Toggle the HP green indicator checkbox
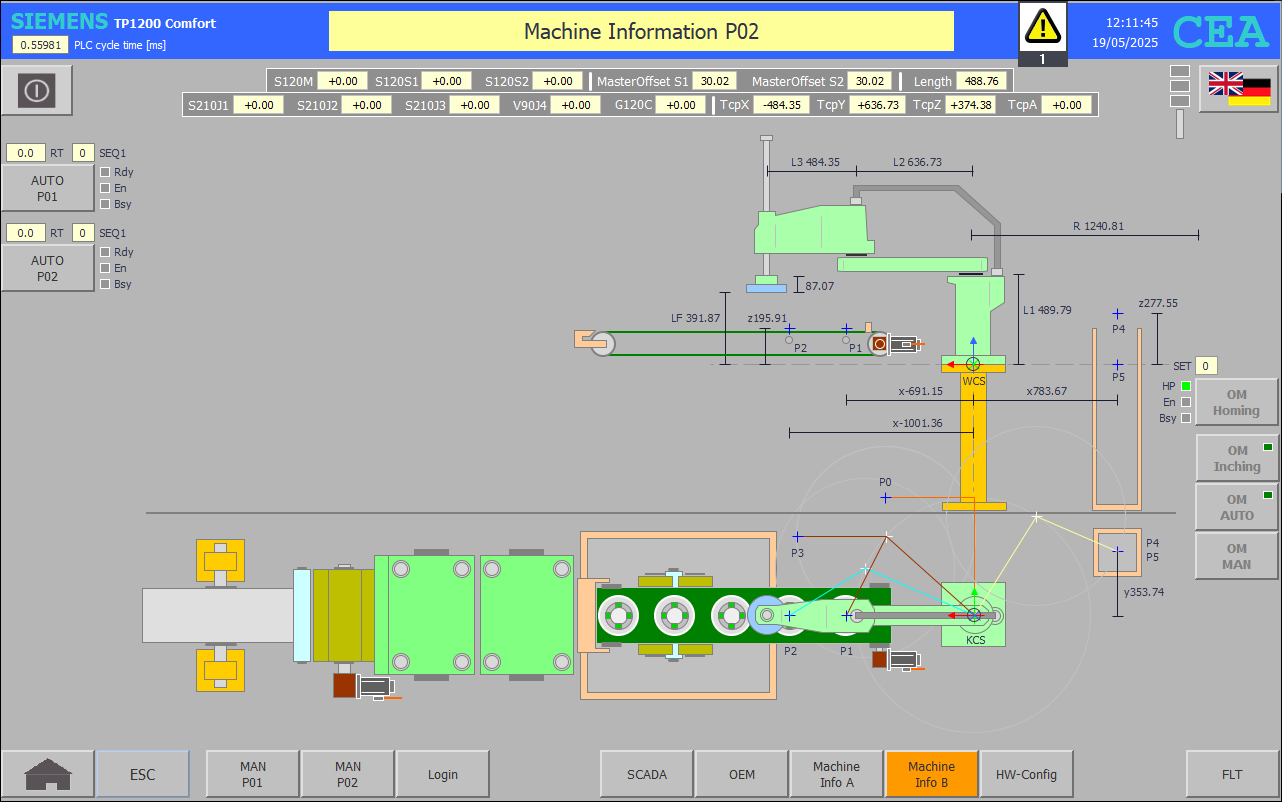 pos(1186,386)
